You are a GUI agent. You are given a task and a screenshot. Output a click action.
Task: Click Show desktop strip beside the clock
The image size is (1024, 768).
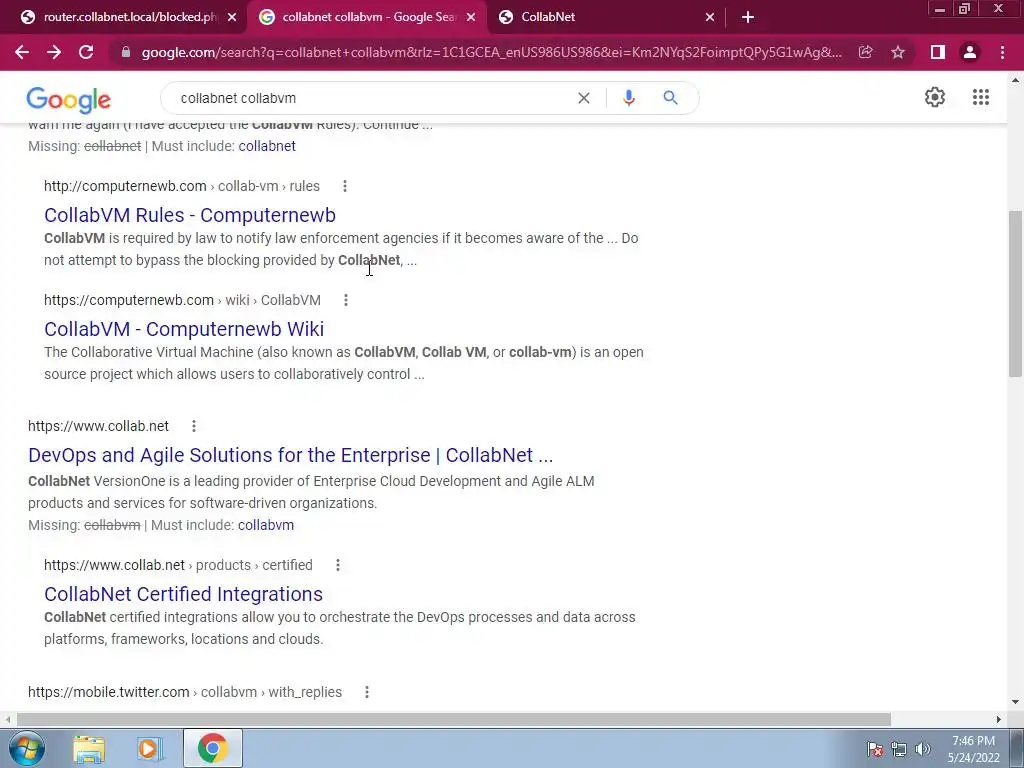(1016, 748)
